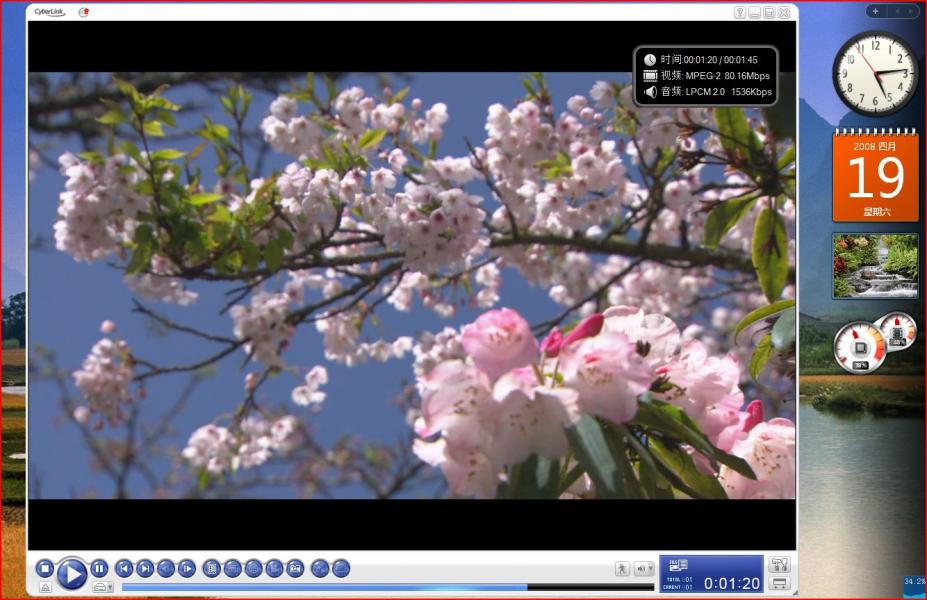Viewport: 927px width, 600px height.
Task: Eject the disc with the eject button
Action: (46, 587)
